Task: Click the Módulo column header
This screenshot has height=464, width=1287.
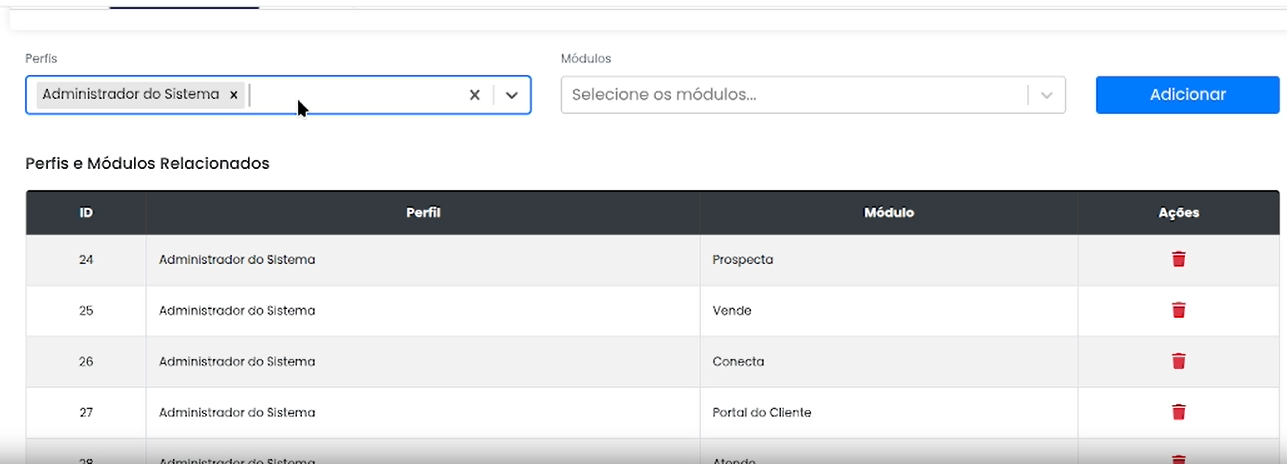Action: click(888, 213)
